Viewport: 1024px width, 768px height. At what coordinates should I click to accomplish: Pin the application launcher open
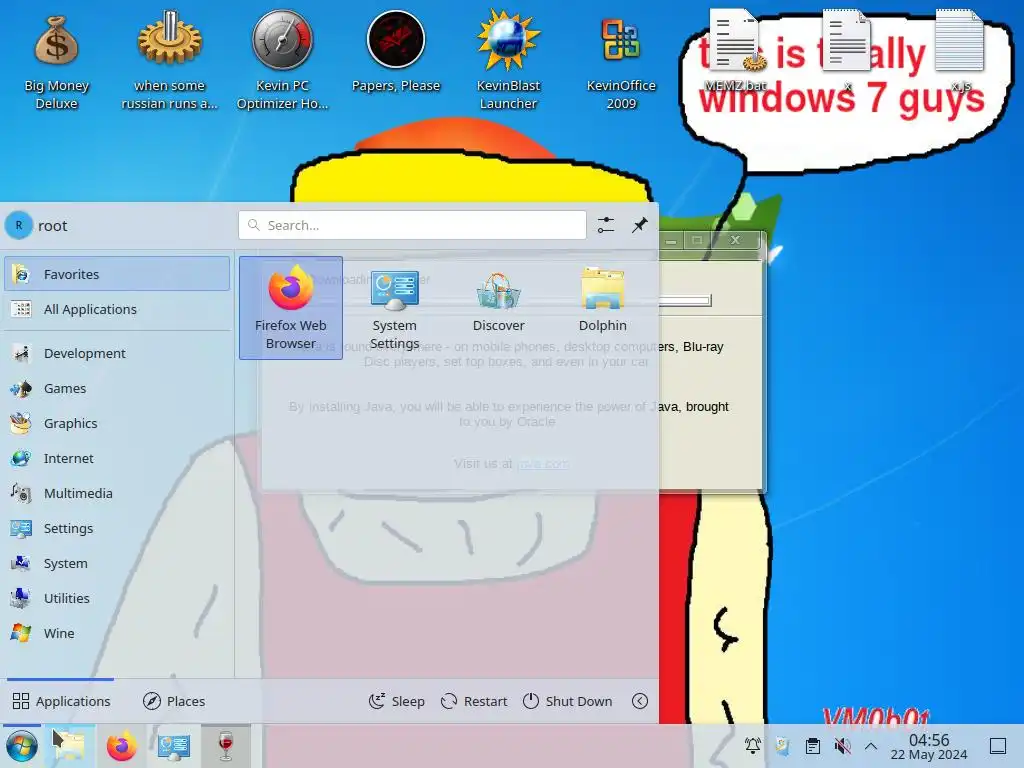click(x=639, y=225)
